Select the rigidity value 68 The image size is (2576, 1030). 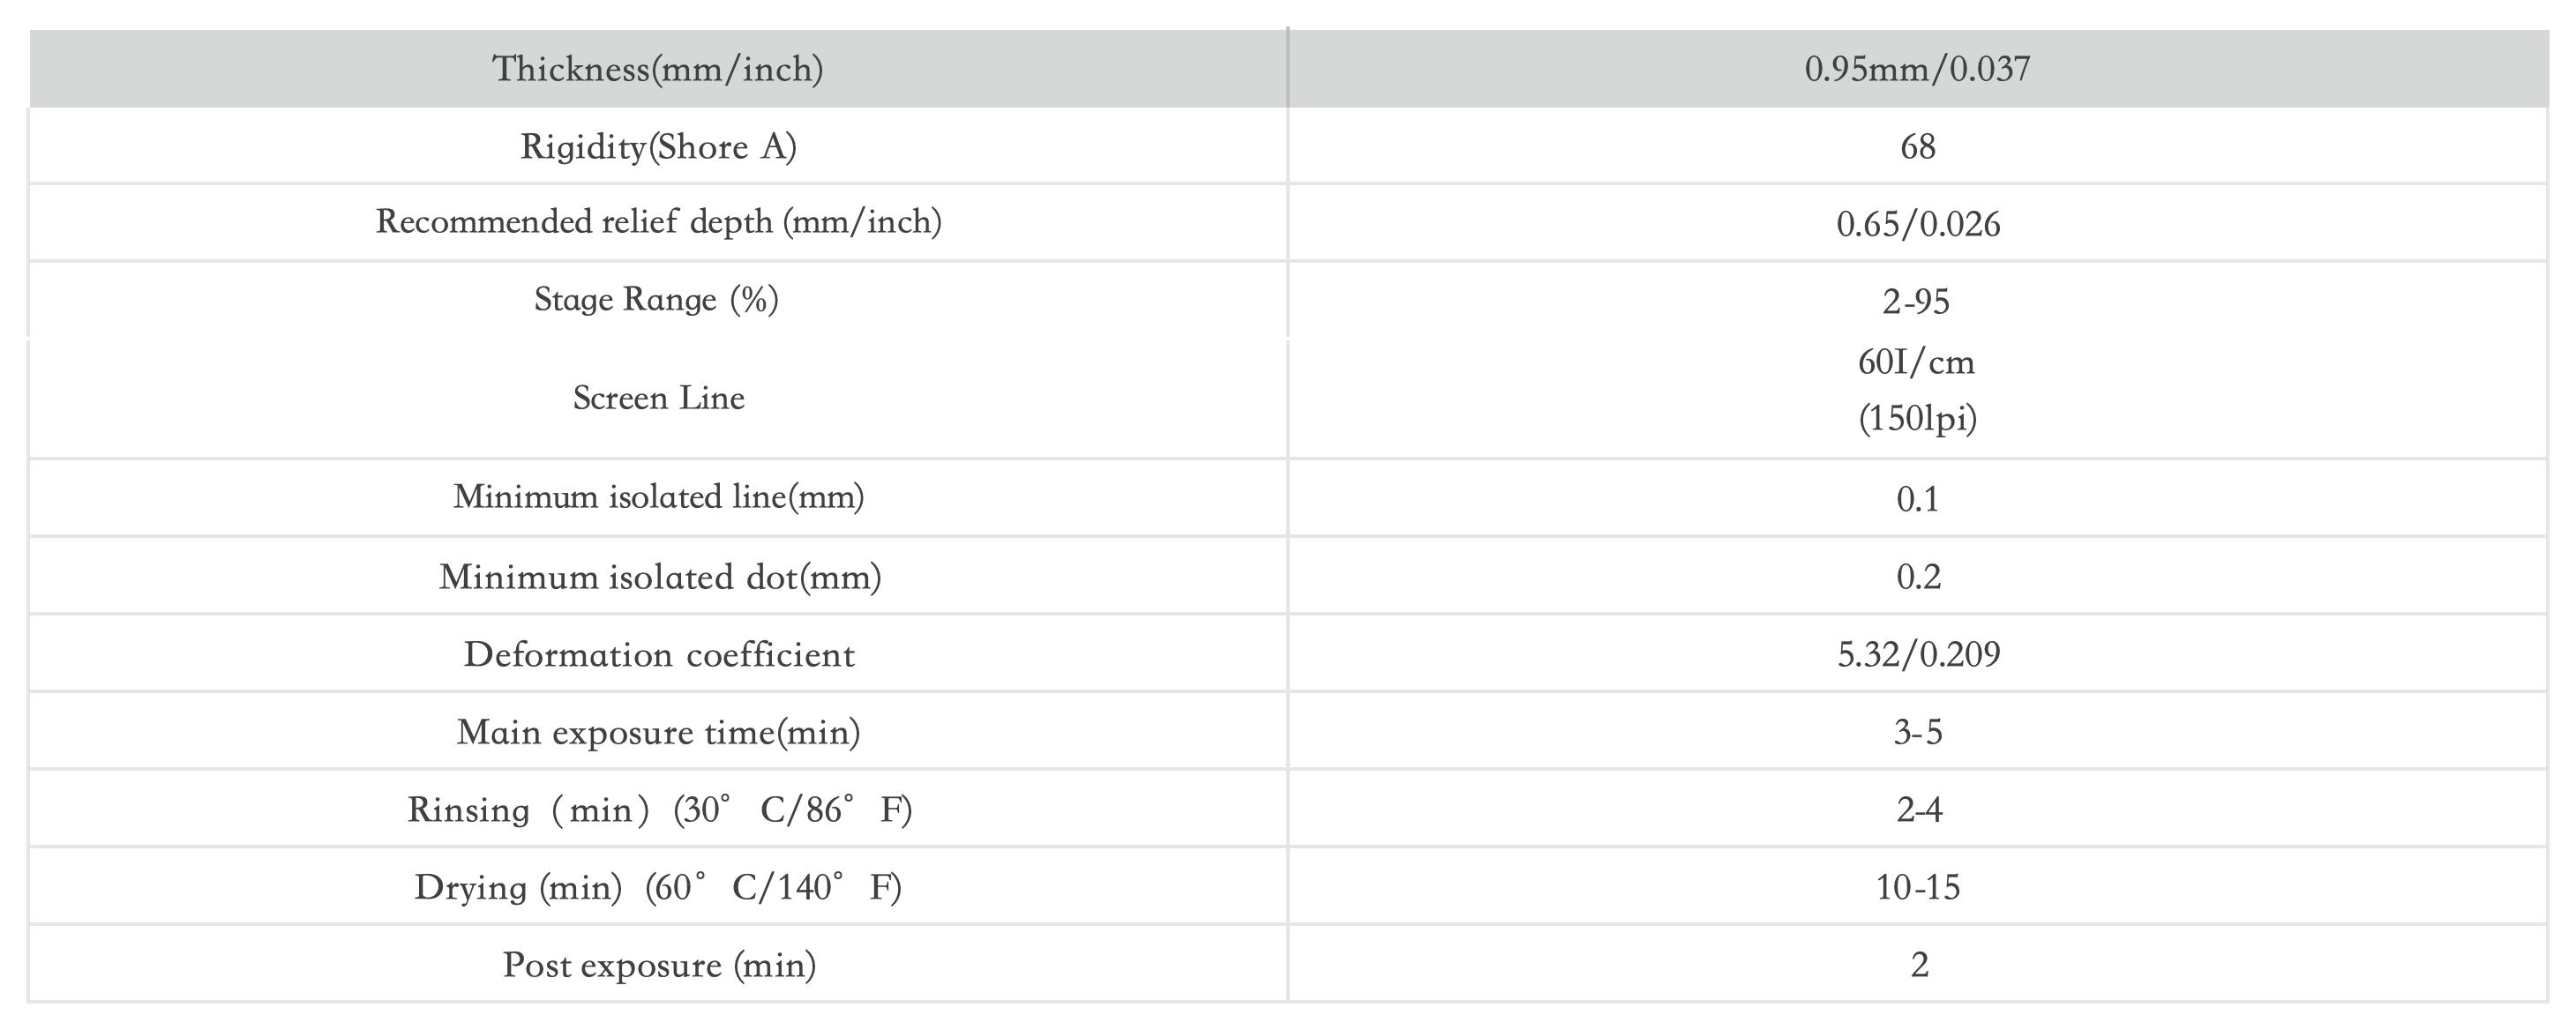click(1917, 147)
